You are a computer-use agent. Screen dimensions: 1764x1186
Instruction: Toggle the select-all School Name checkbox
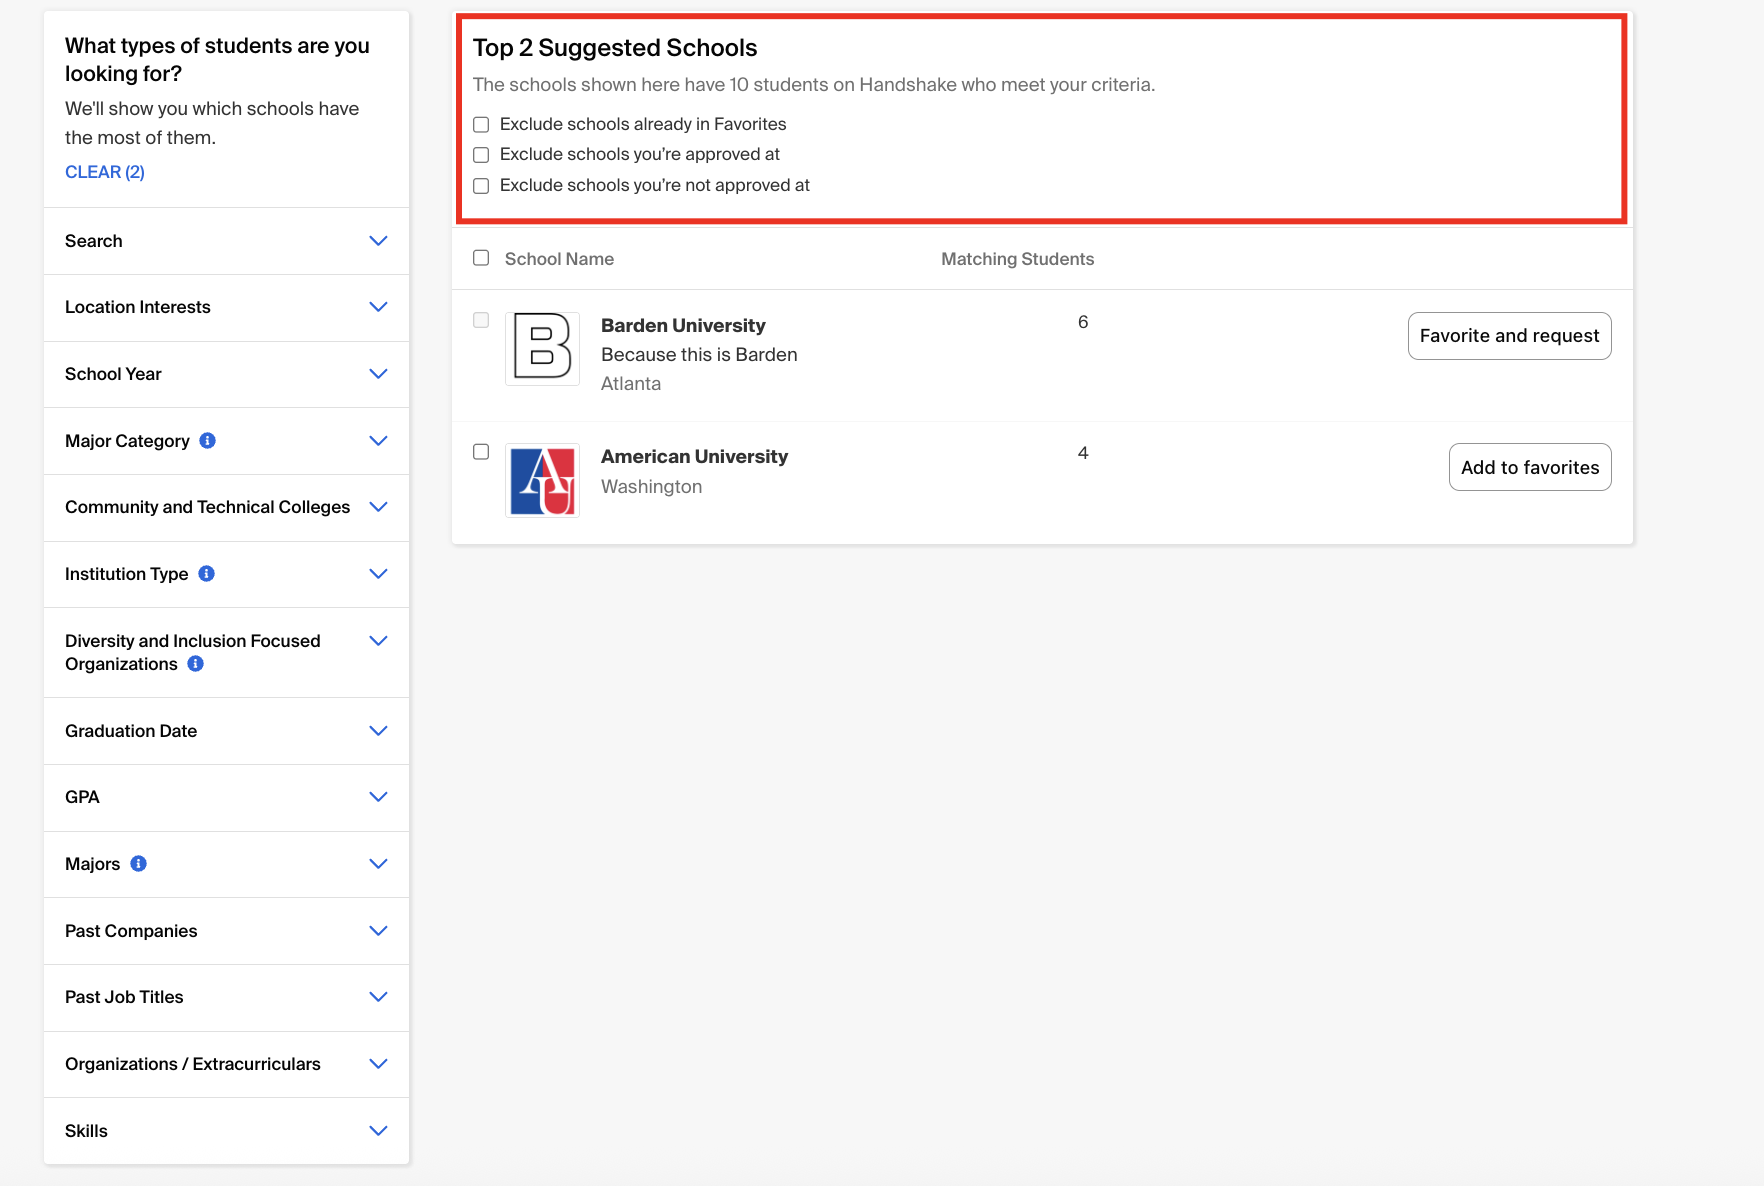481,258
